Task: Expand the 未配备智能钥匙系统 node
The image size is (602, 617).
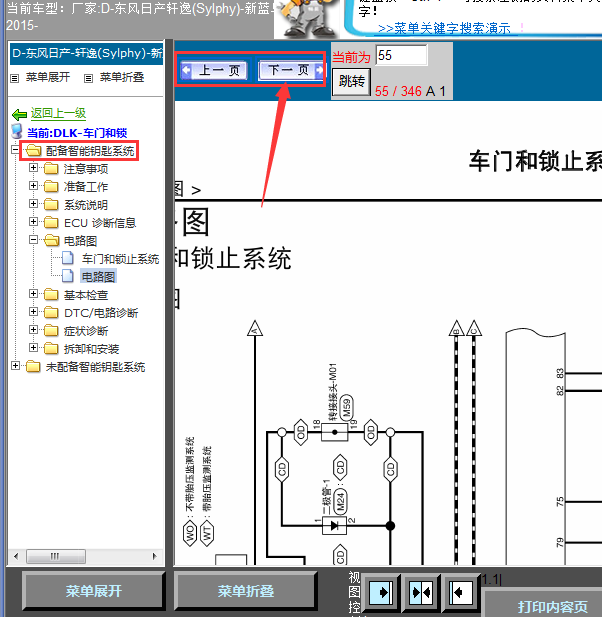Action: pos(15,366)
